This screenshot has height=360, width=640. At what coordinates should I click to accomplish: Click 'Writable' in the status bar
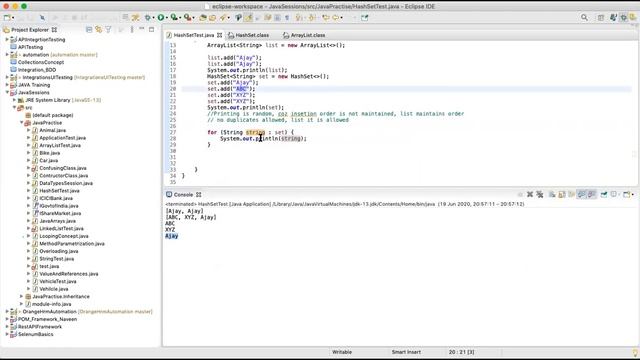pos(342,352)
